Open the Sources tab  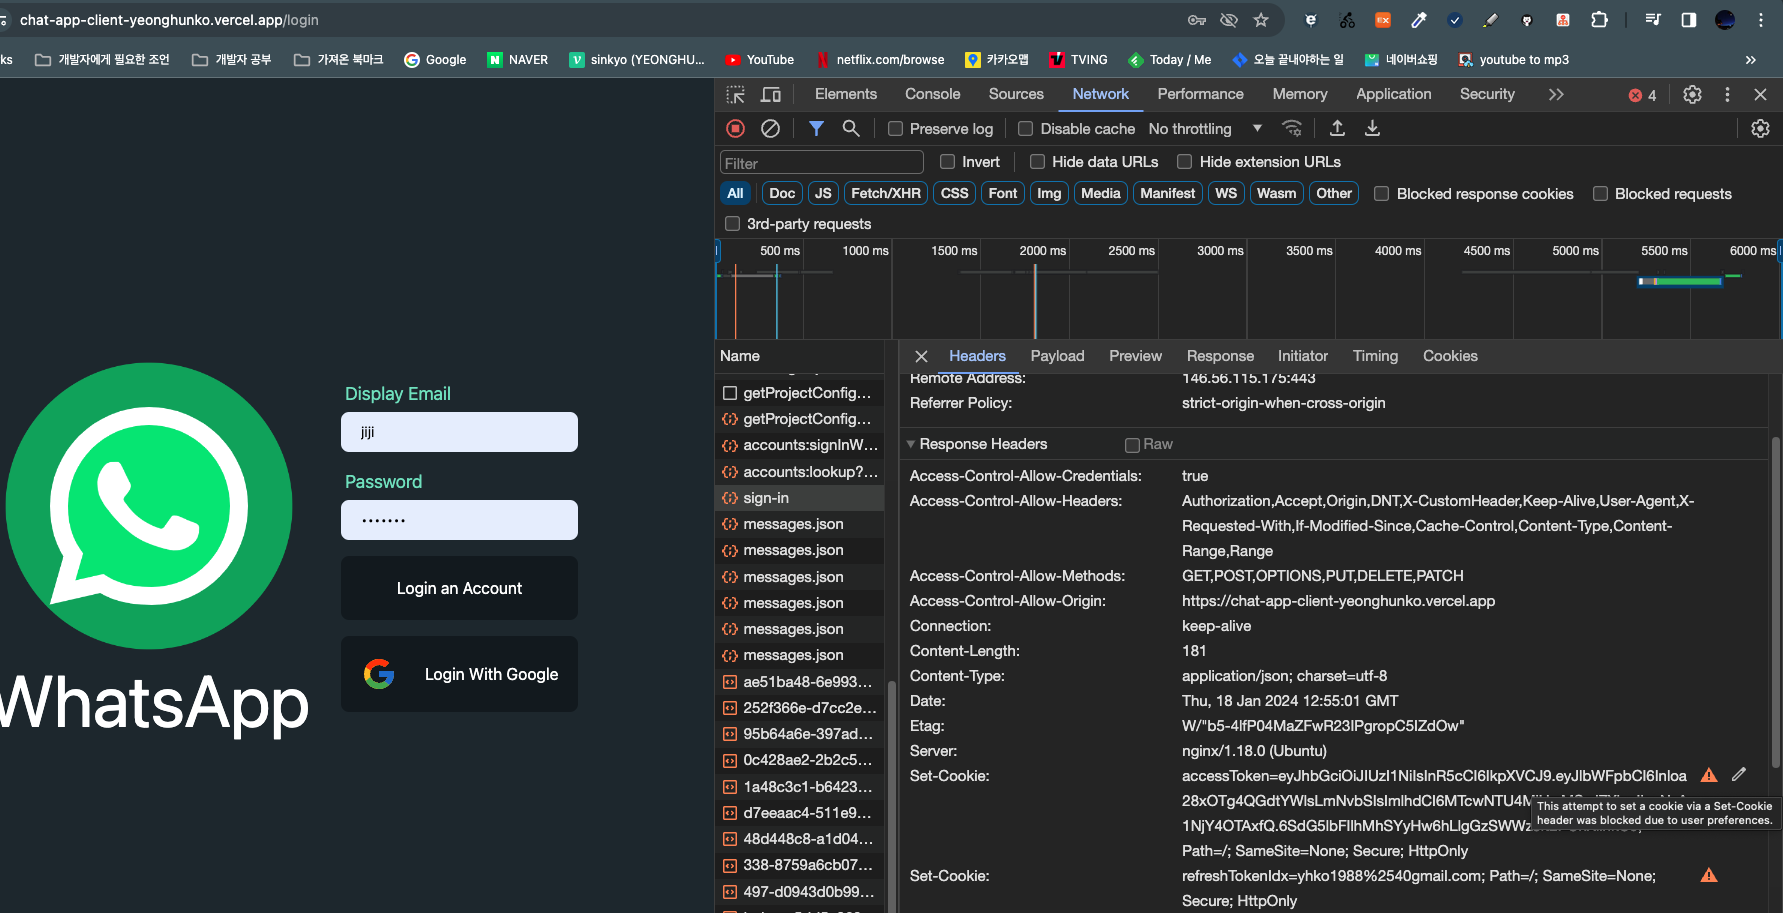click(x=1016, y=94)
